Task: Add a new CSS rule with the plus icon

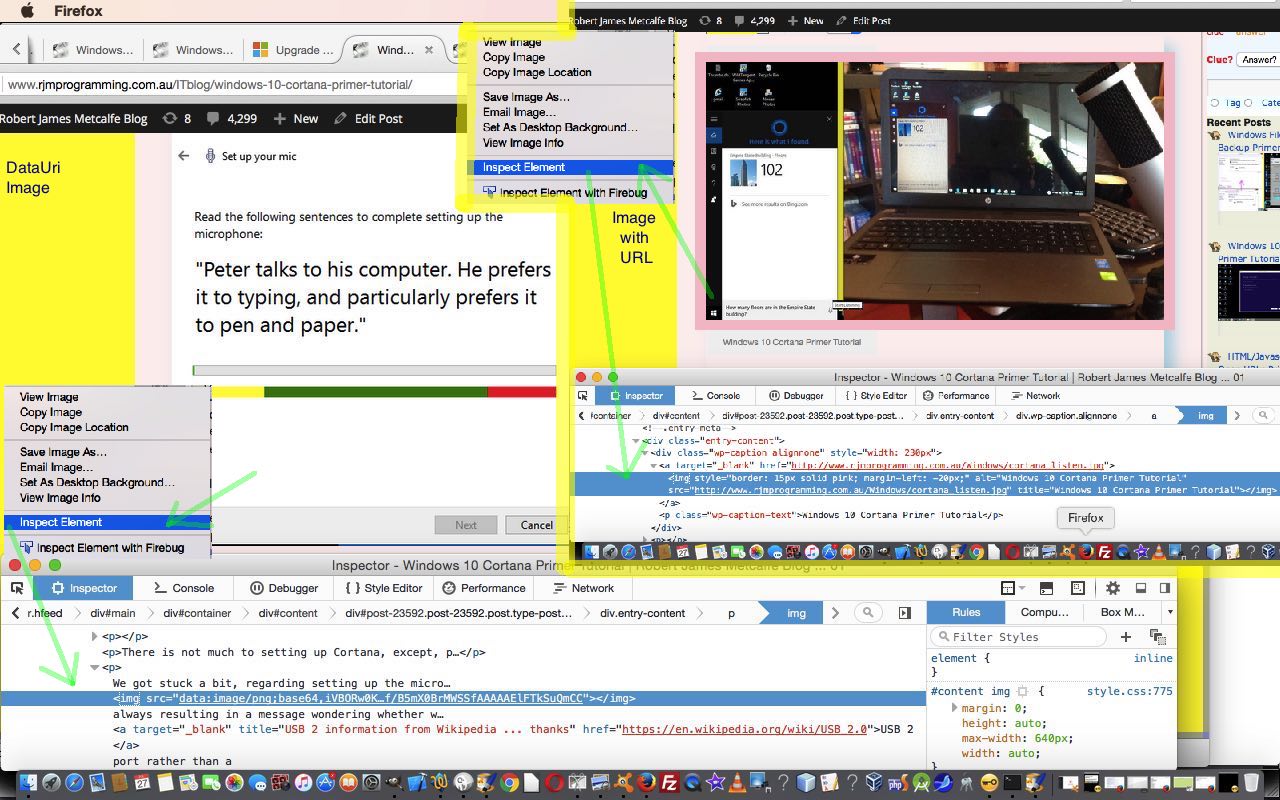Action: click(1126, 637)
